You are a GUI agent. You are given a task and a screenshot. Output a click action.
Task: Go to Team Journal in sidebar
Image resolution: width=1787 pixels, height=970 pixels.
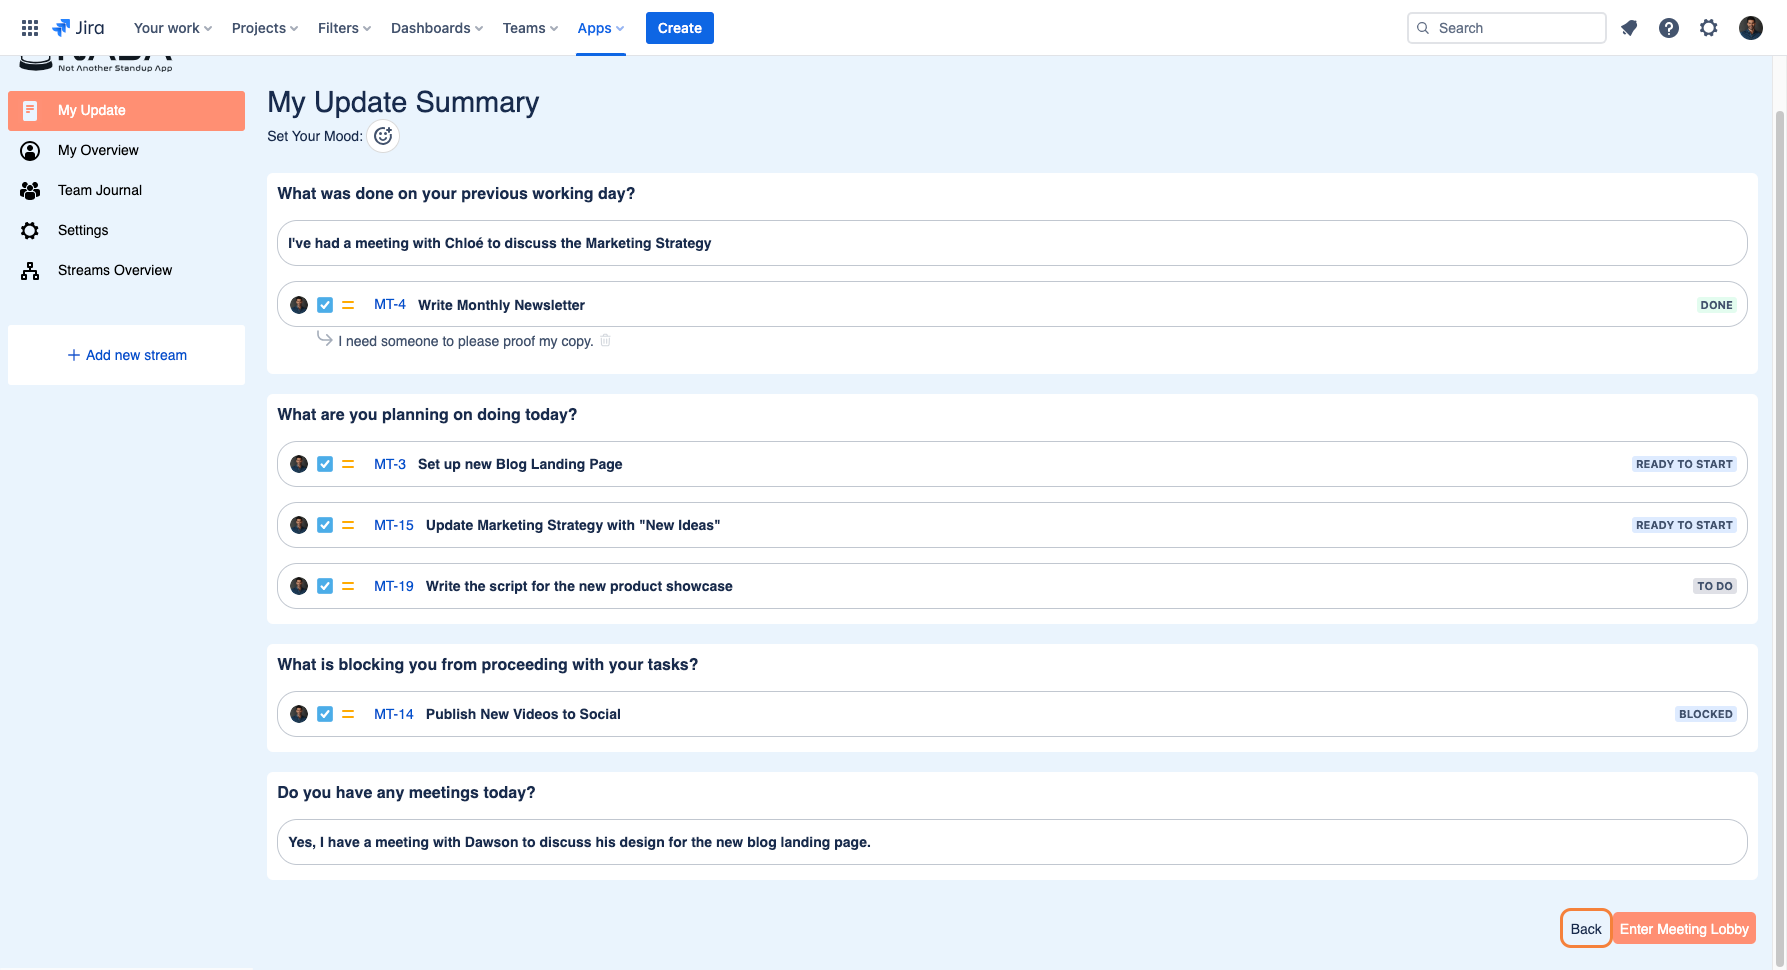coord(100,190)
